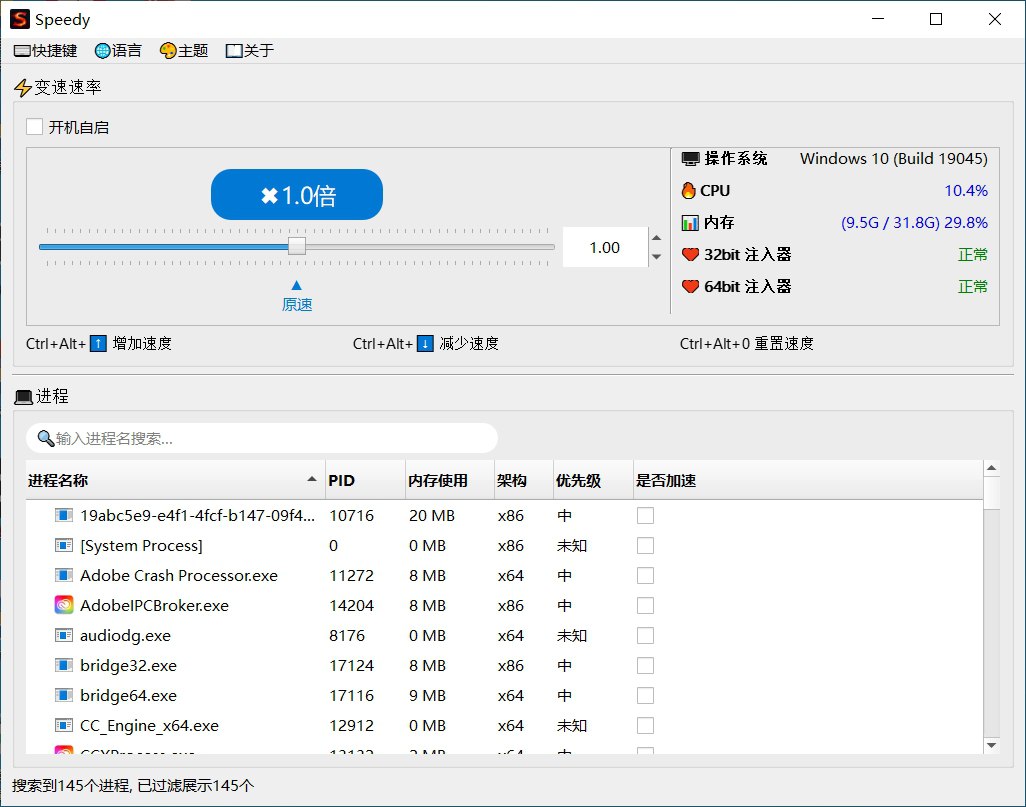The image size is (1026, 807).
Task: Click the CPU flame icon
Action: [689, 190]
